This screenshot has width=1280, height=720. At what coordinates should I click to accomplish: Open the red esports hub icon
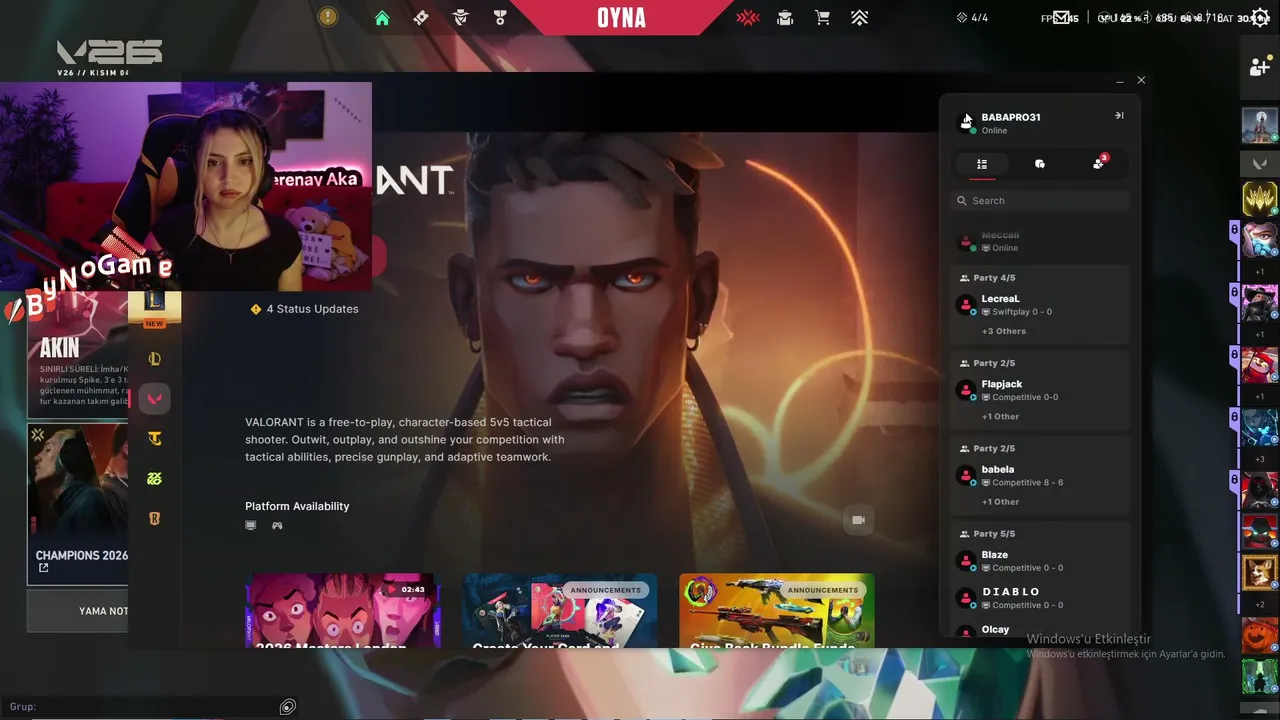coord(748,17)
